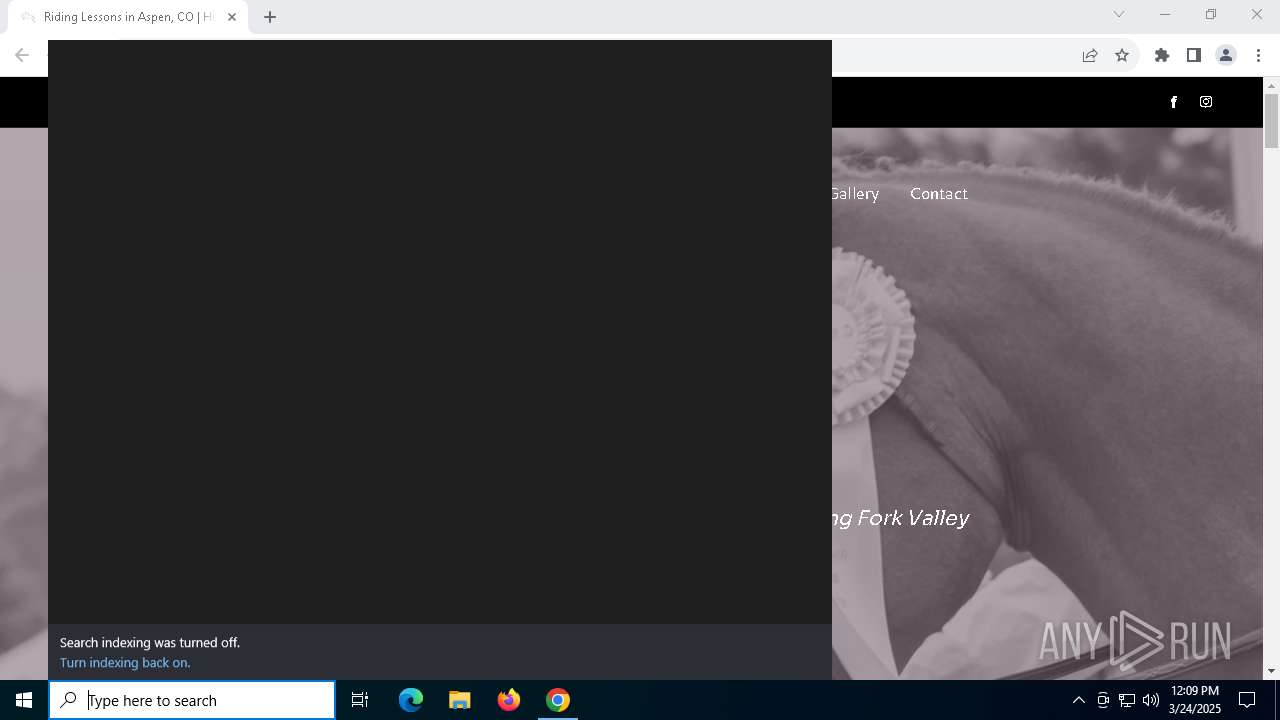Viewport: 1280px width, 720px height.
Task: Open Task View on taskbar
Action: (x=360, y=700)
